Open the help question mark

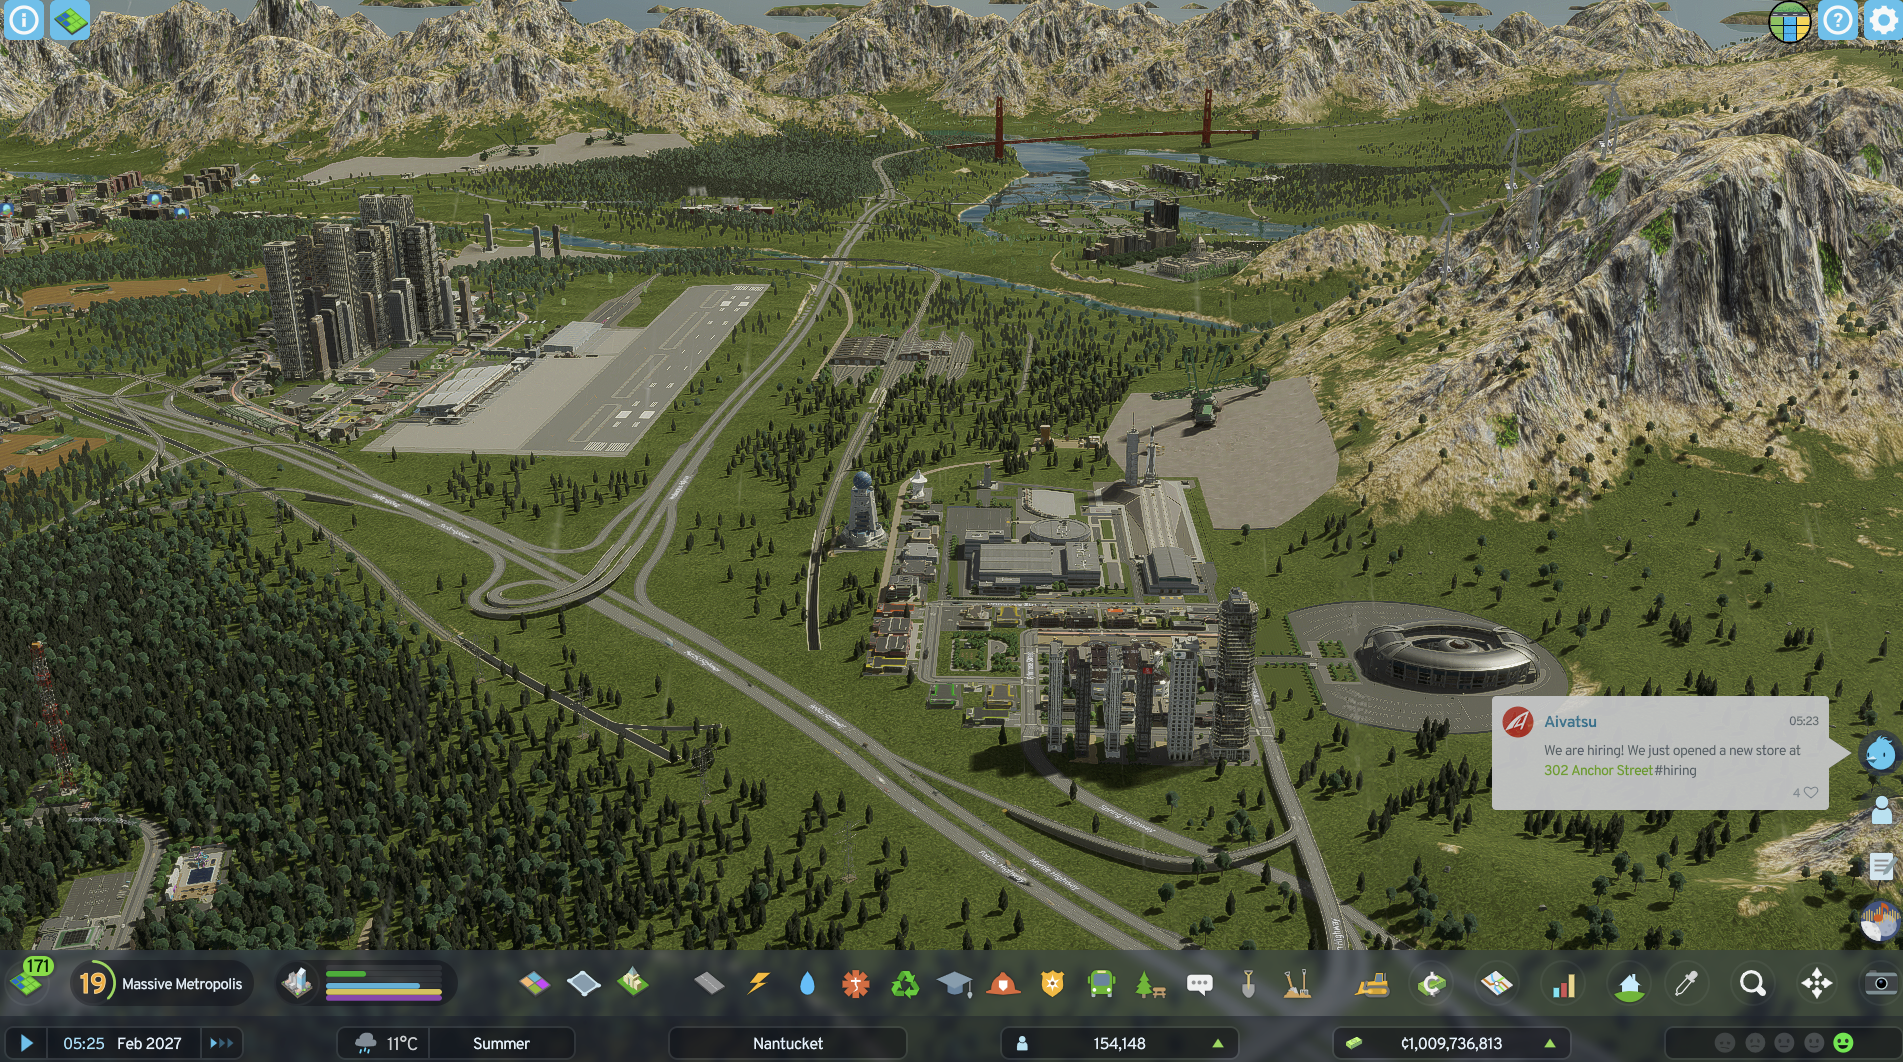pyautogui.click(x=1837, y=20)
